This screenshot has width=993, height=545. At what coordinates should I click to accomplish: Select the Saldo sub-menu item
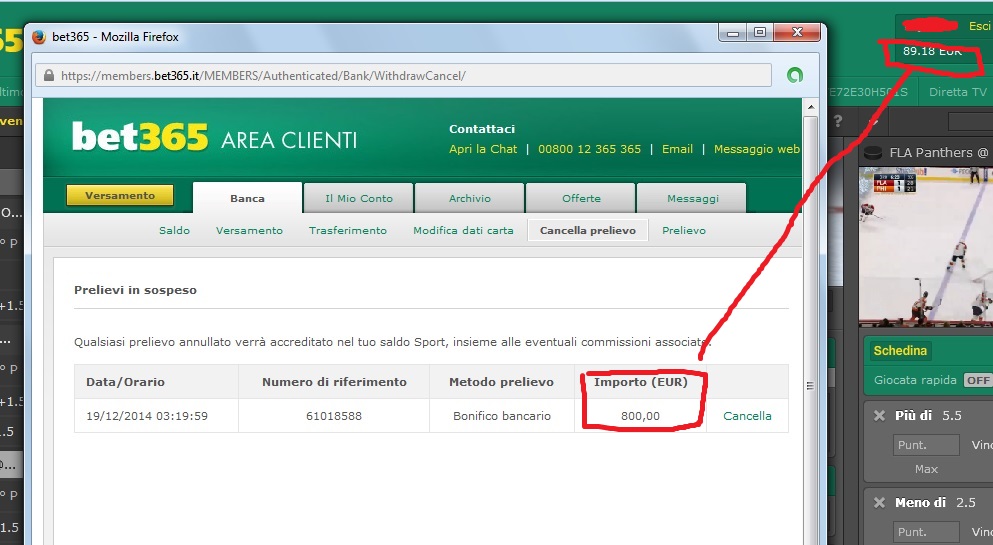coord(174,230)
